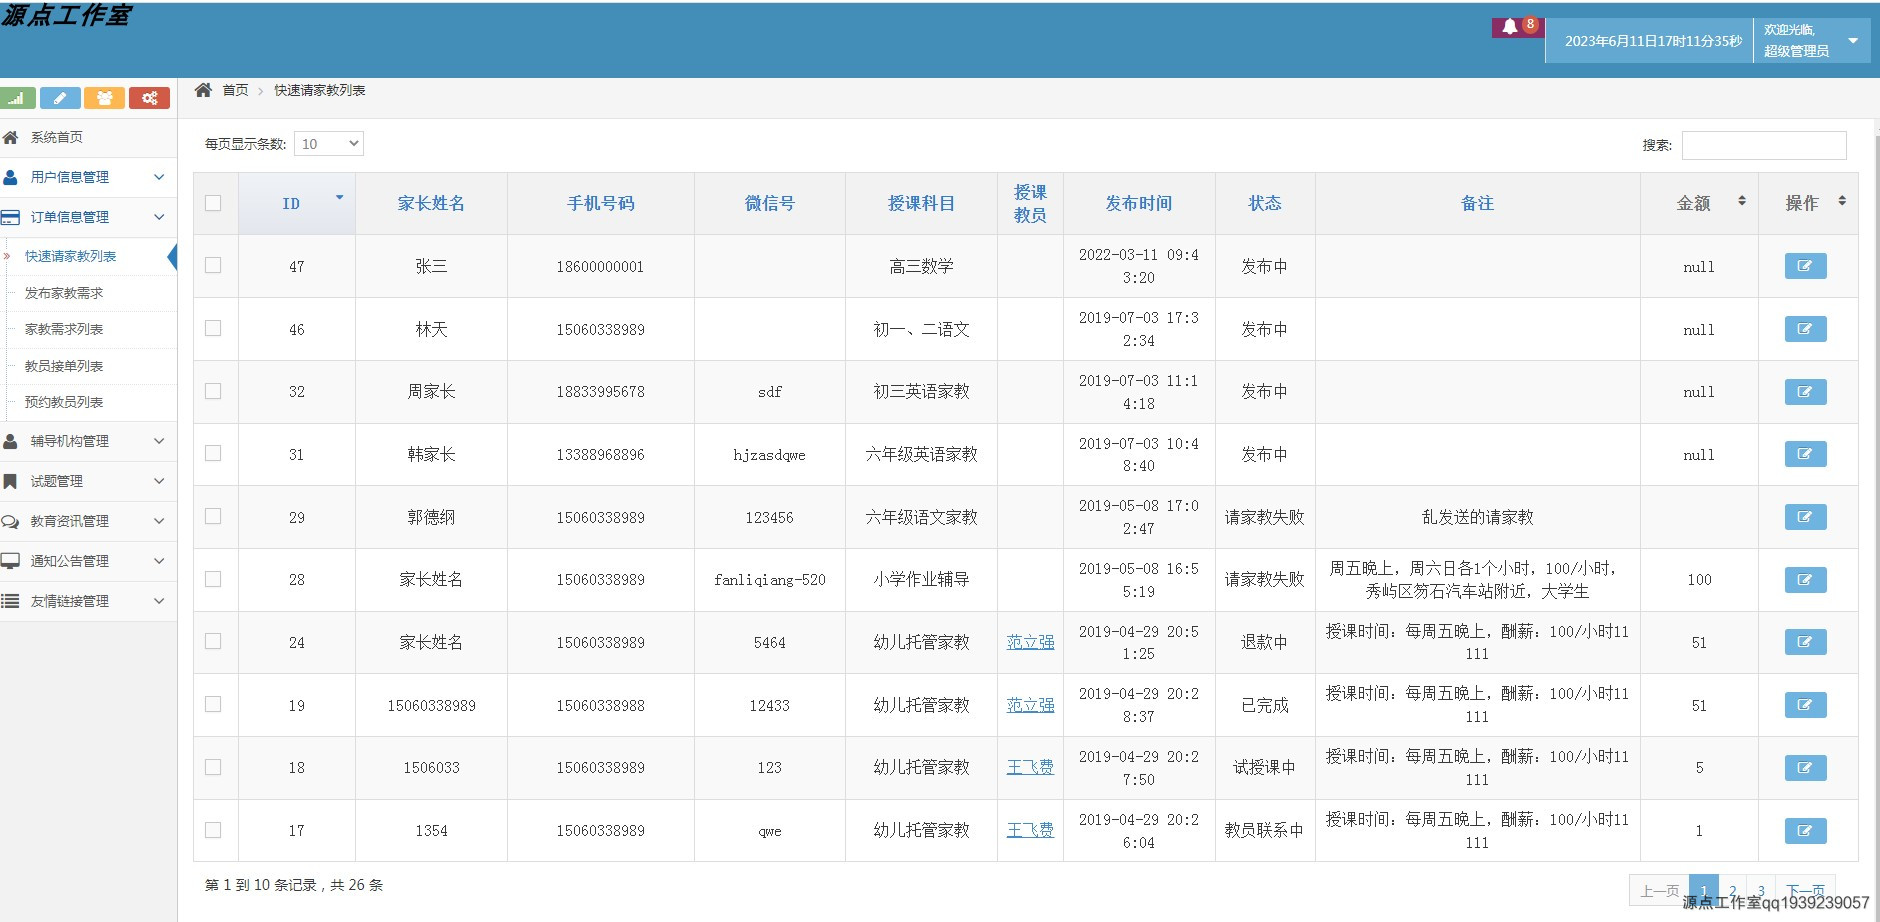Tick the checkbox beside 郭德纲's record
Screen dimensions: 1880x922
tap(213, 517)
